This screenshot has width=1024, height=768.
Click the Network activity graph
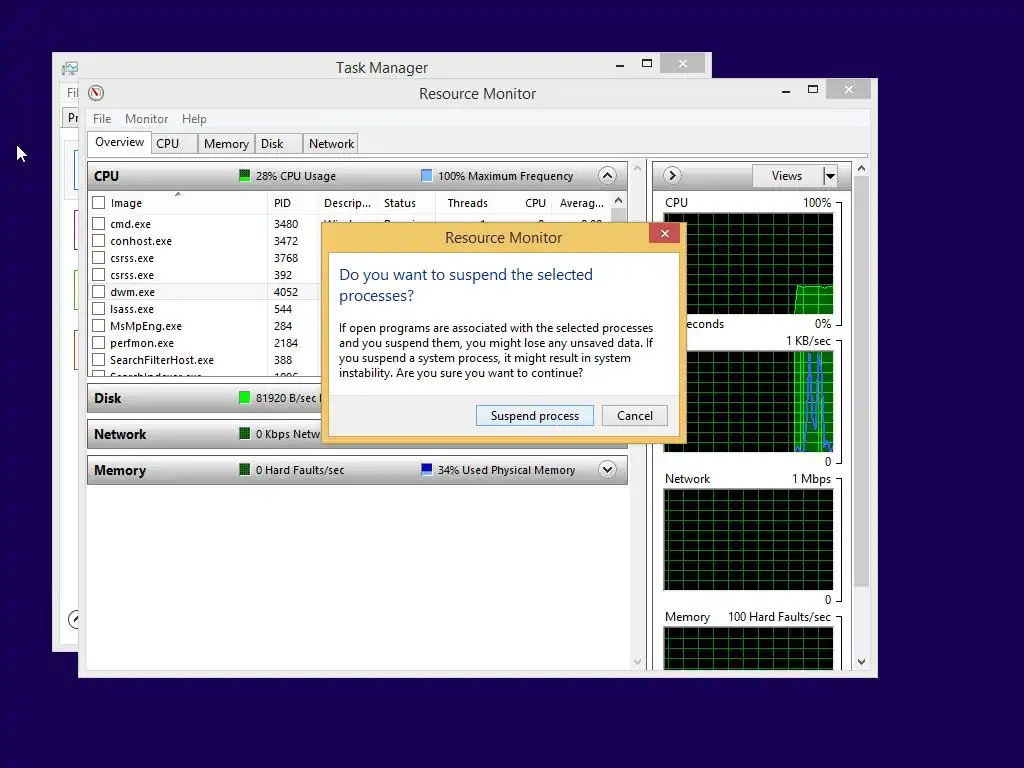click(748, 539)
